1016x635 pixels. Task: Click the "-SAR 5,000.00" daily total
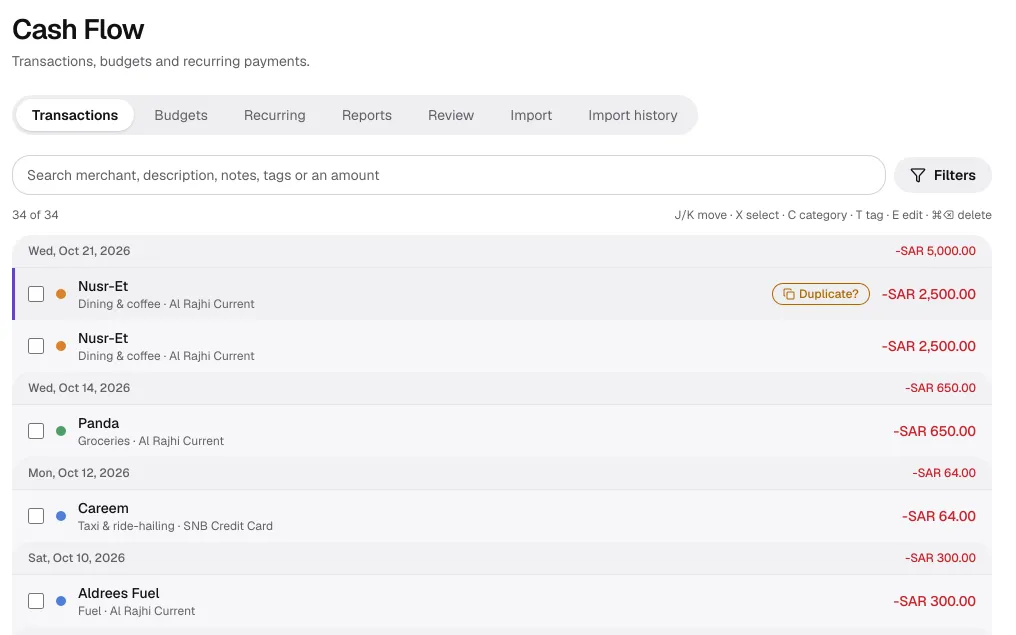(935, 251)
